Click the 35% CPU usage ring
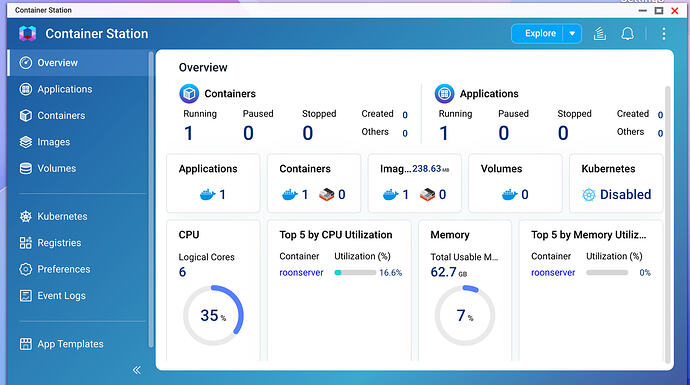 click(x=213, y=315)
